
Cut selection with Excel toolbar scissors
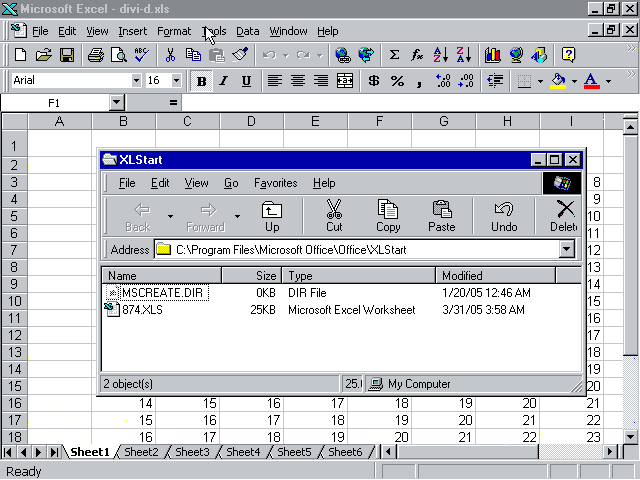click(x=170, y=55)
